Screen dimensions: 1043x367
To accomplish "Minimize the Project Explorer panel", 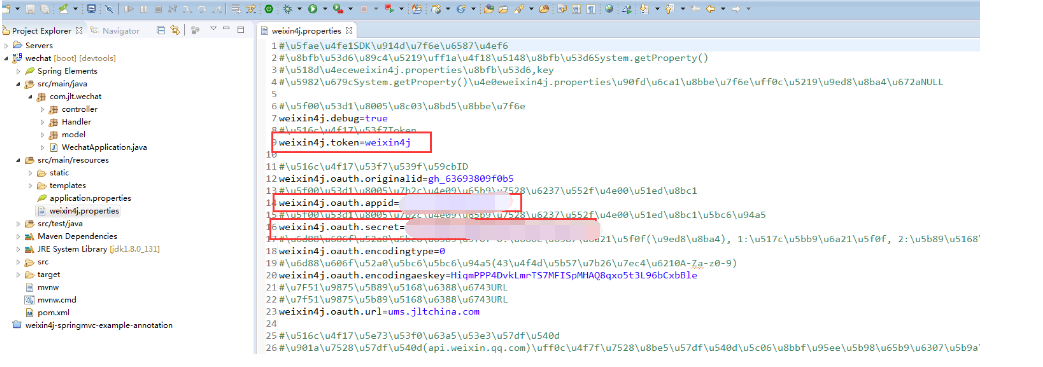I will 226,29.
